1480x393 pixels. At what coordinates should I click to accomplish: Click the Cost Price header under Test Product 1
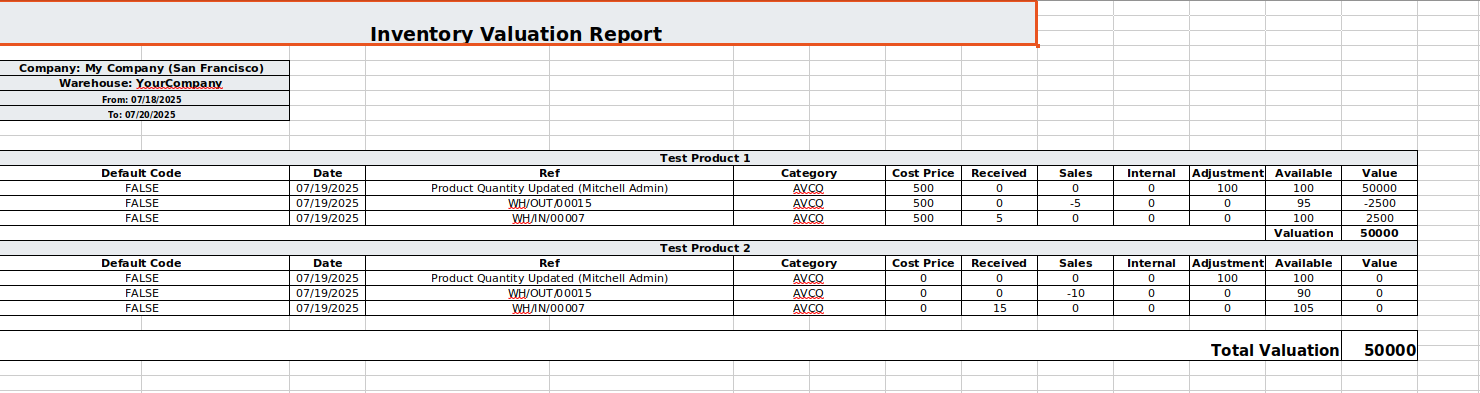923,173
